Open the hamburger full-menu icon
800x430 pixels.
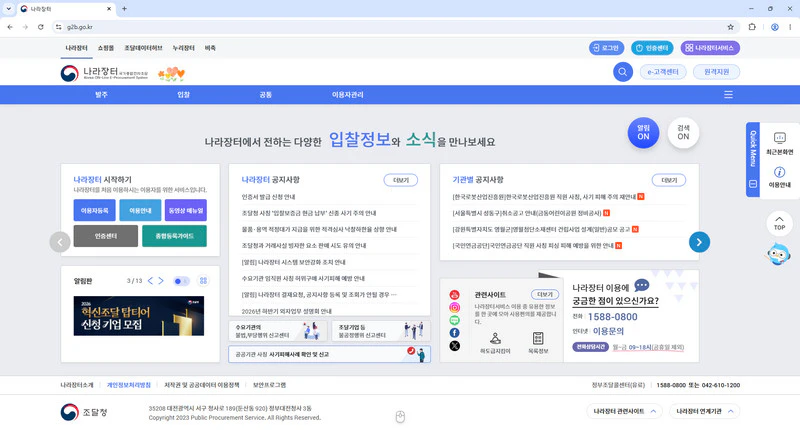[728, 94]
